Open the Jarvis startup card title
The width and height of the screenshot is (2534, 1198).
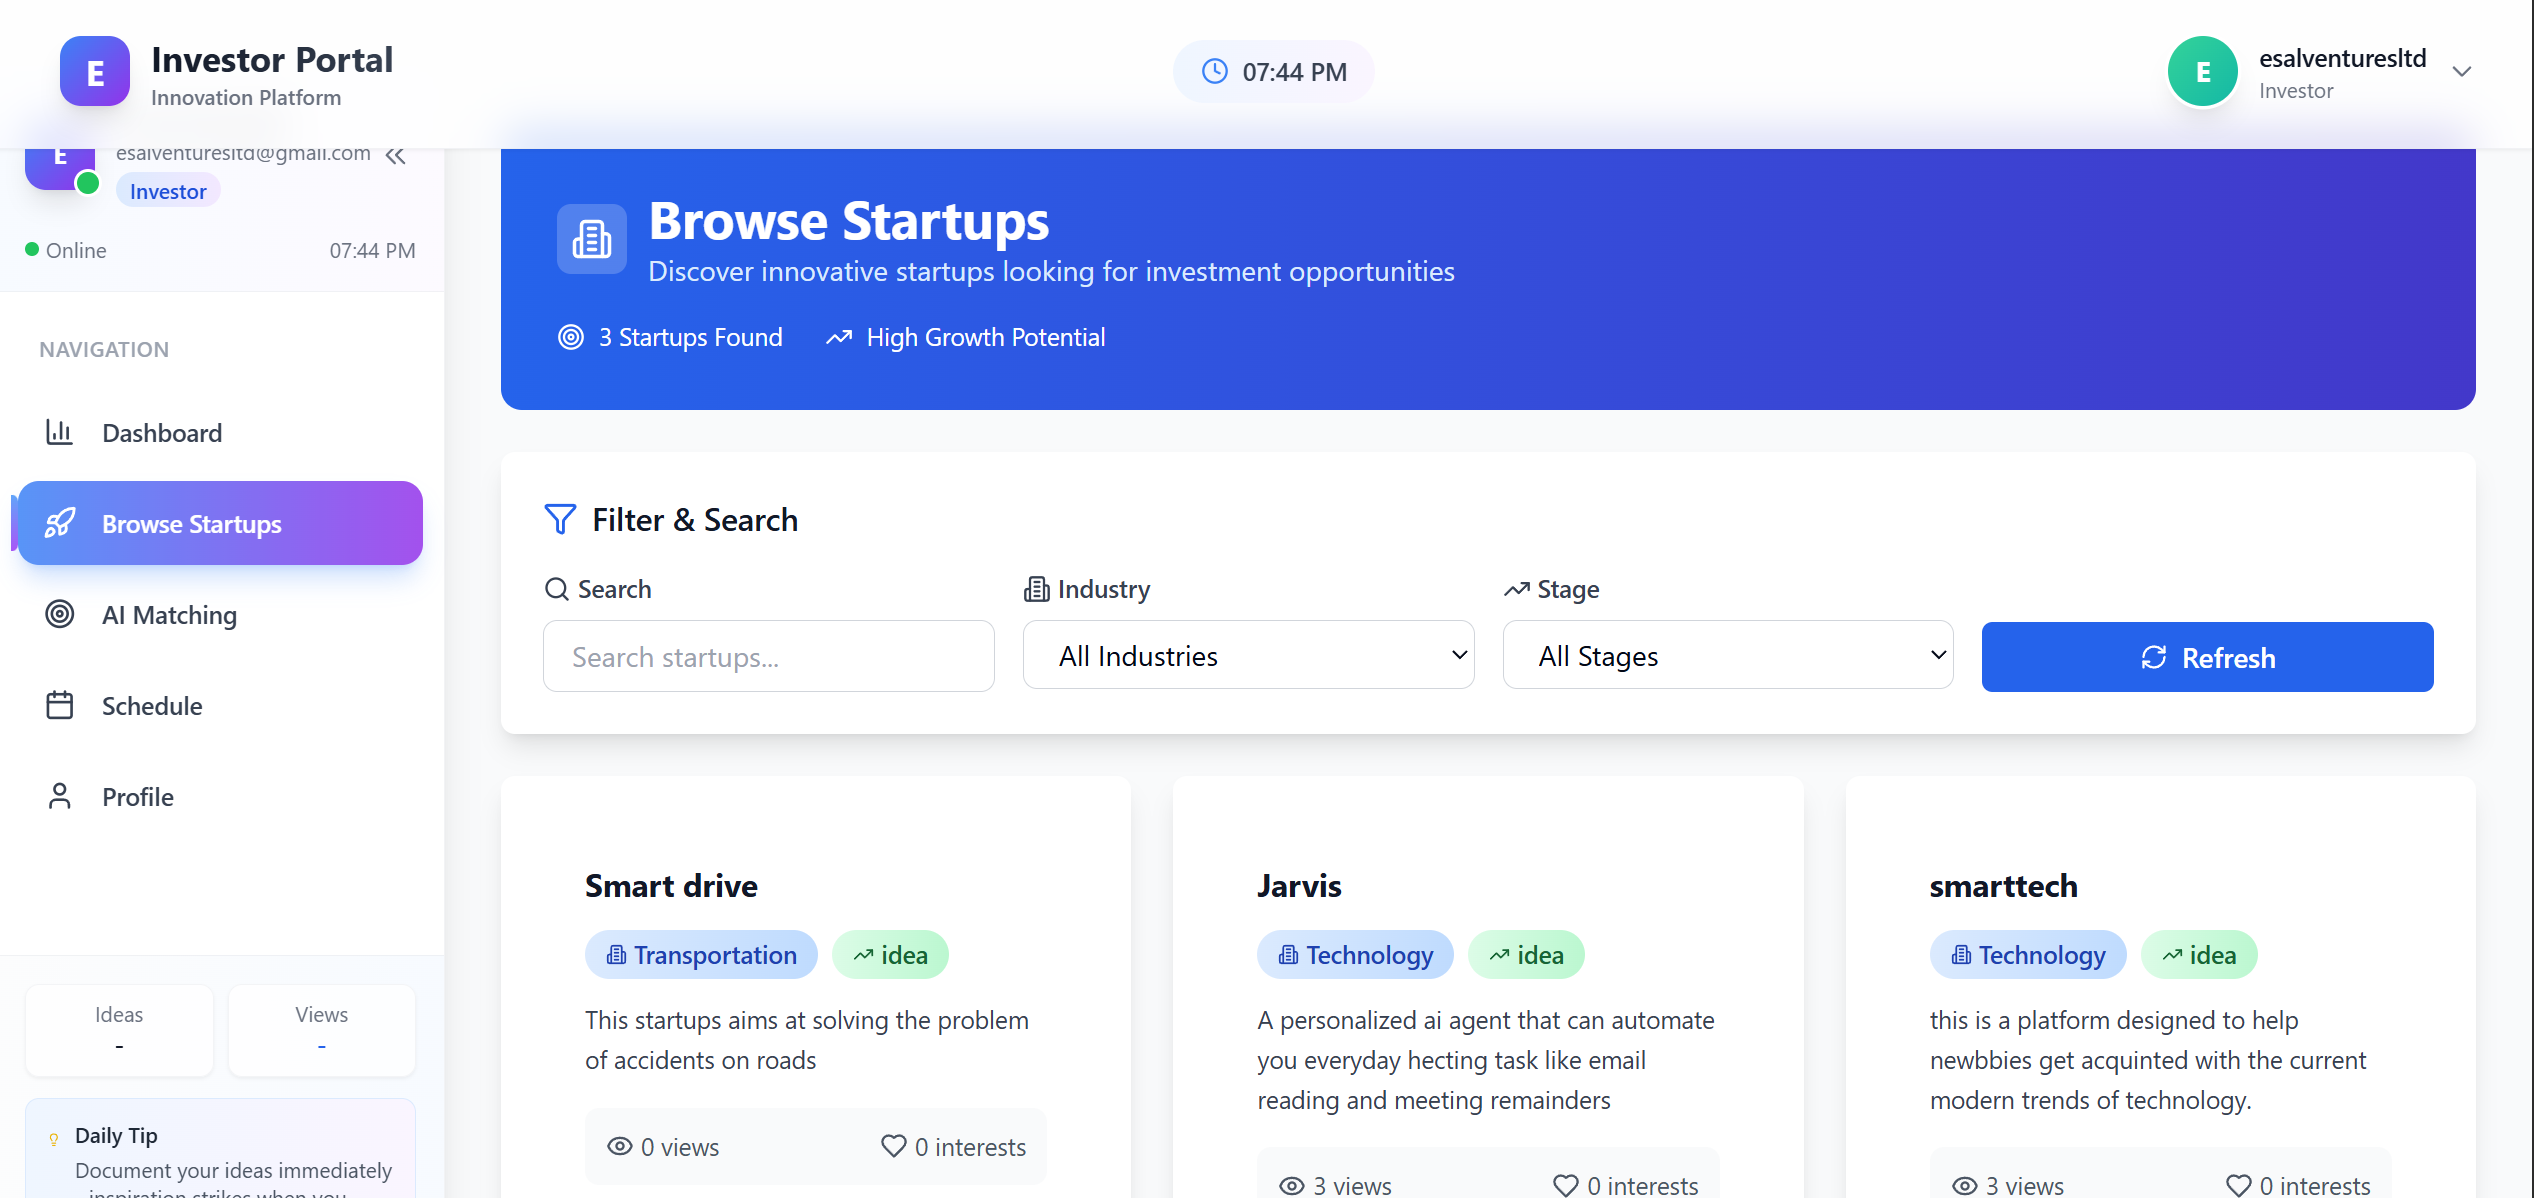[x=1299, y=886]
